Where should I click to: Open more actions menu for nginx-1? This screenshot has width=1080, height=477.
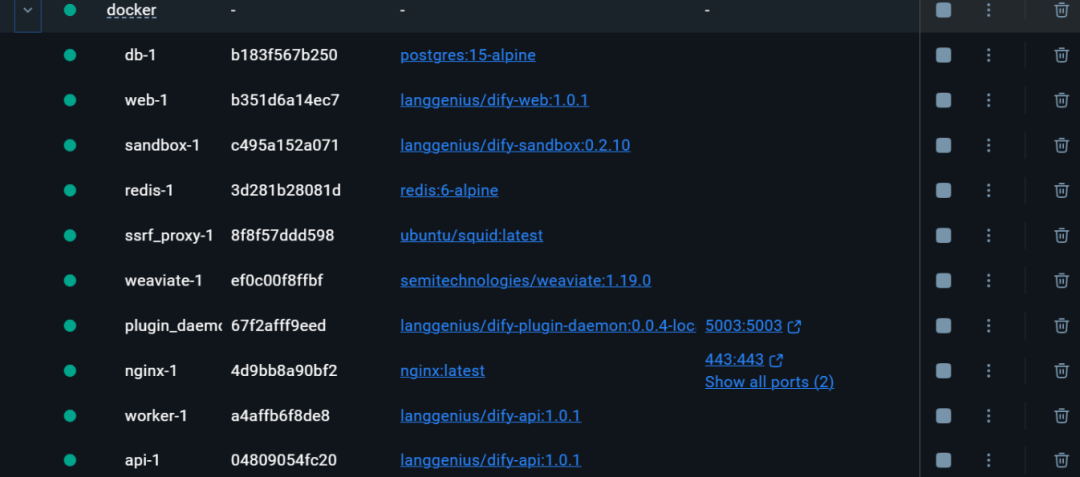(988, 371)
